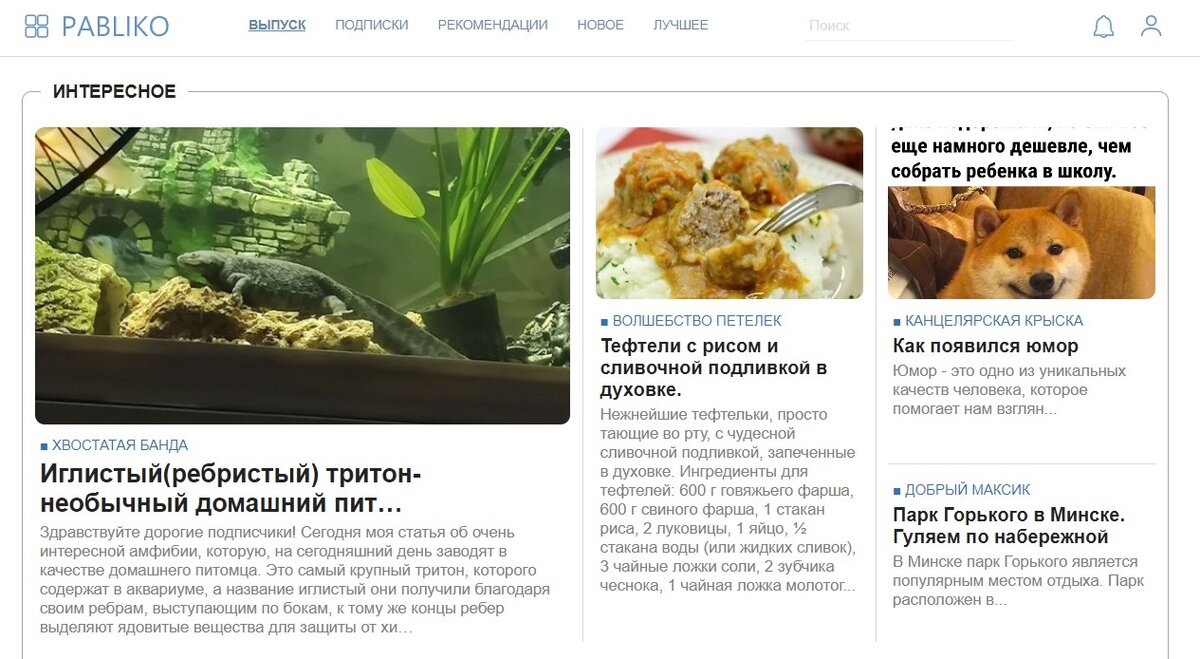
Task: Select the ВЫПУСК tab
Action: [x=277, y=25]
